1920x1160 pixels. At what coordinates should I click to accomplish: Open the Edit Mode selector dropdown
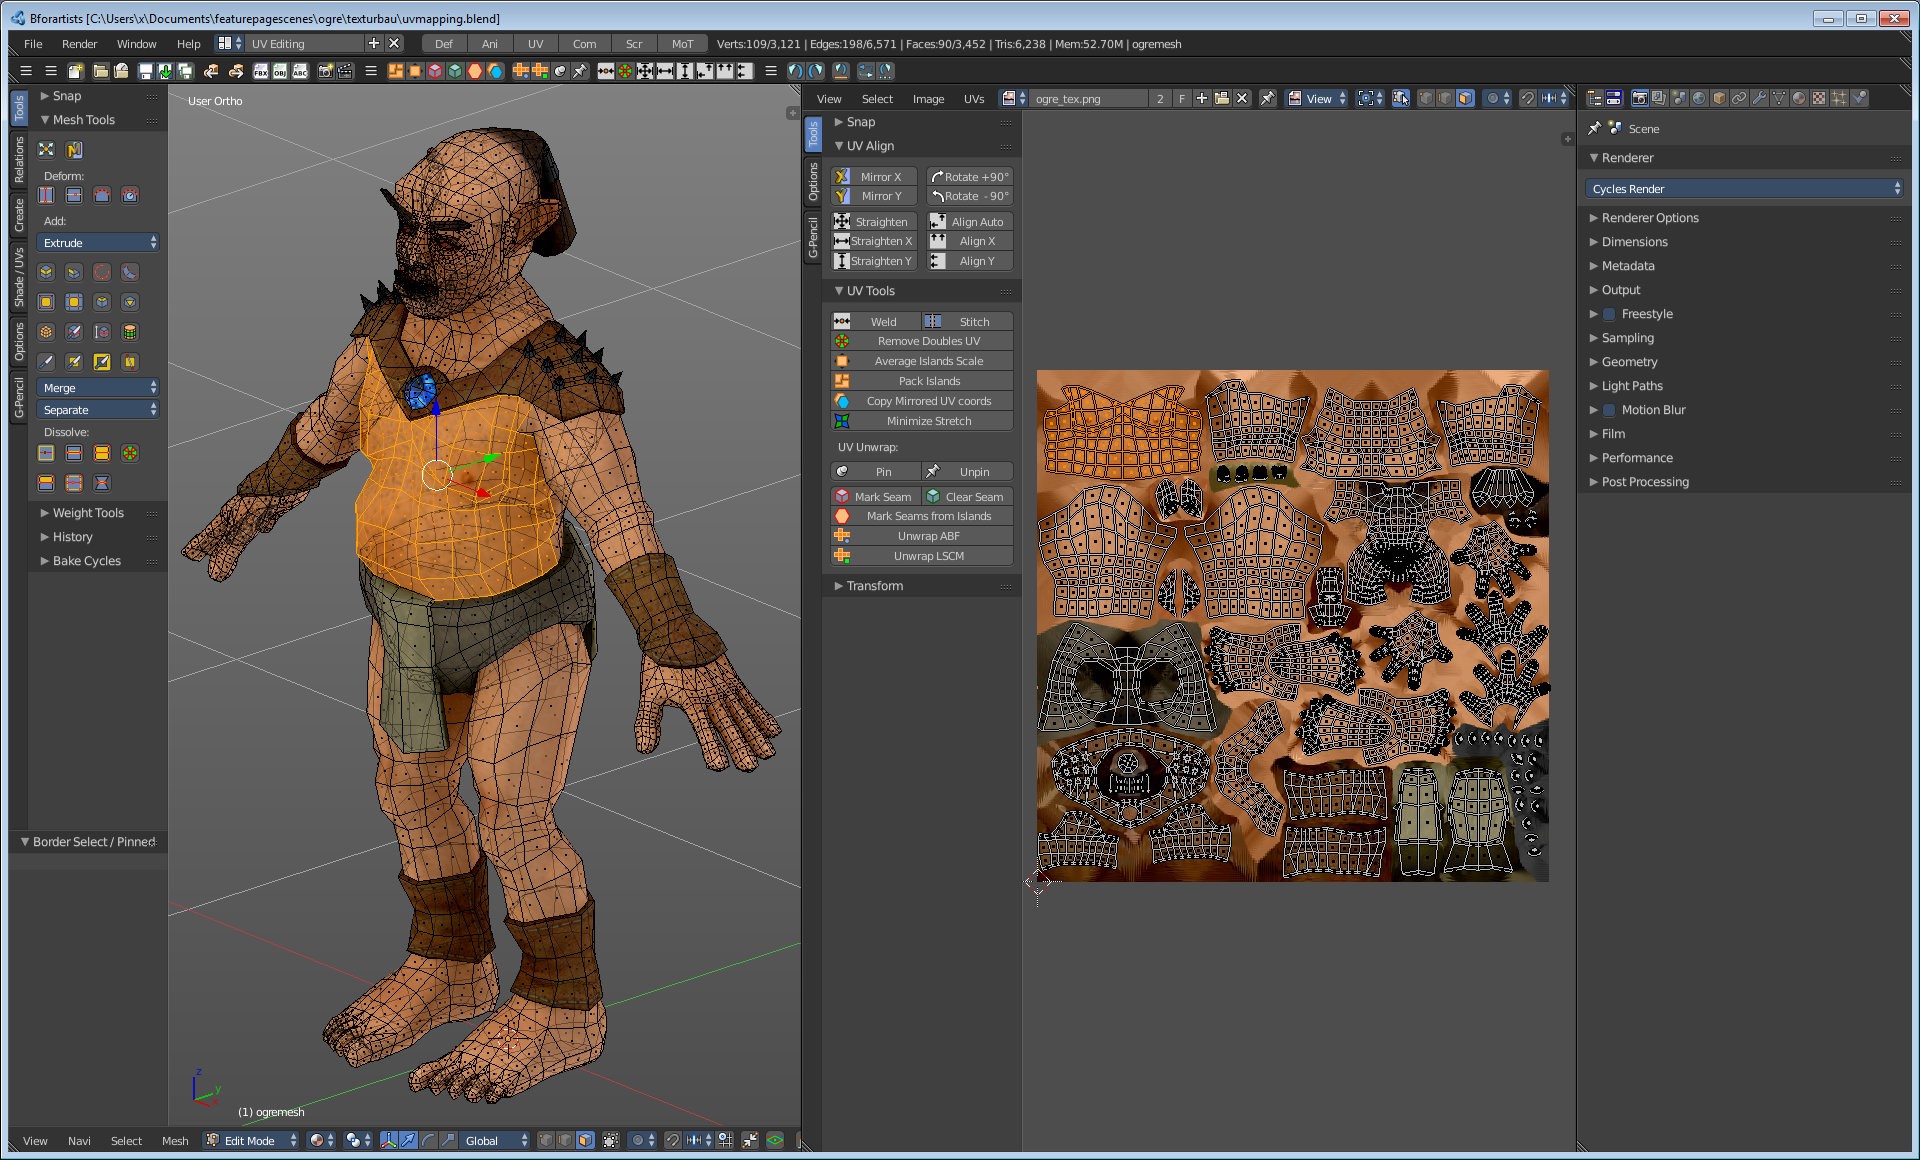point(251,1140)
